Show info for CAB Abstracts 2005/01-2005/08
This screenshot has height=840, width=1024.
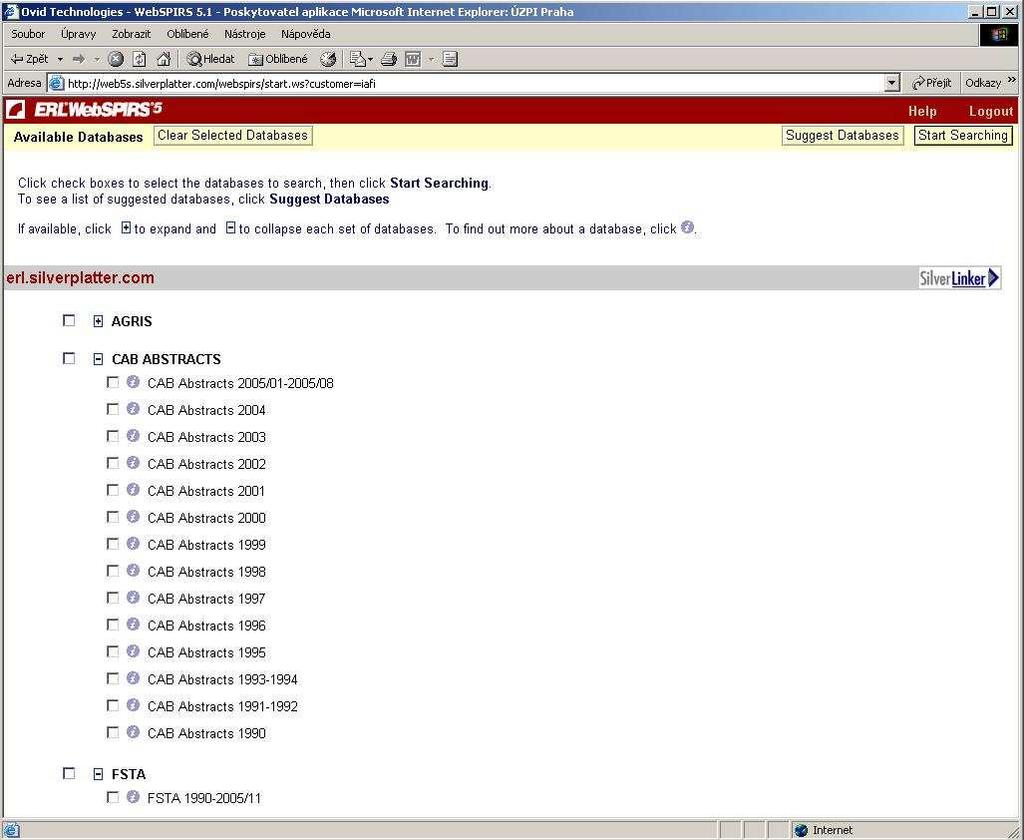(133, 382)
